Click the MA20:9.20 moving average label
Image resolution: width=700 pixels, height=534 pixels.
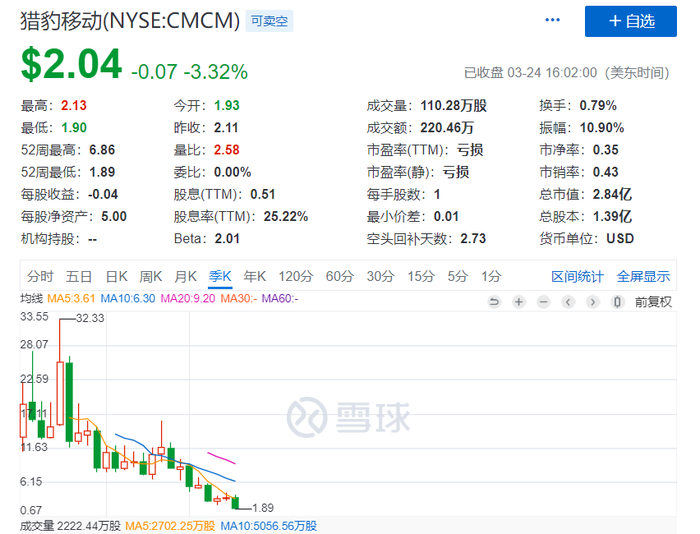click(x=188, y=298)
